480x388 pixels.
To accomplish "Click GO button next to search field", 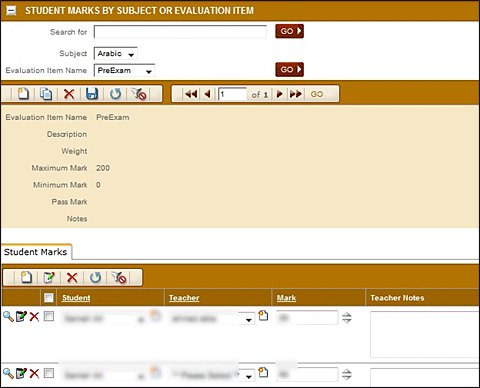I will (x=289, y=31).
